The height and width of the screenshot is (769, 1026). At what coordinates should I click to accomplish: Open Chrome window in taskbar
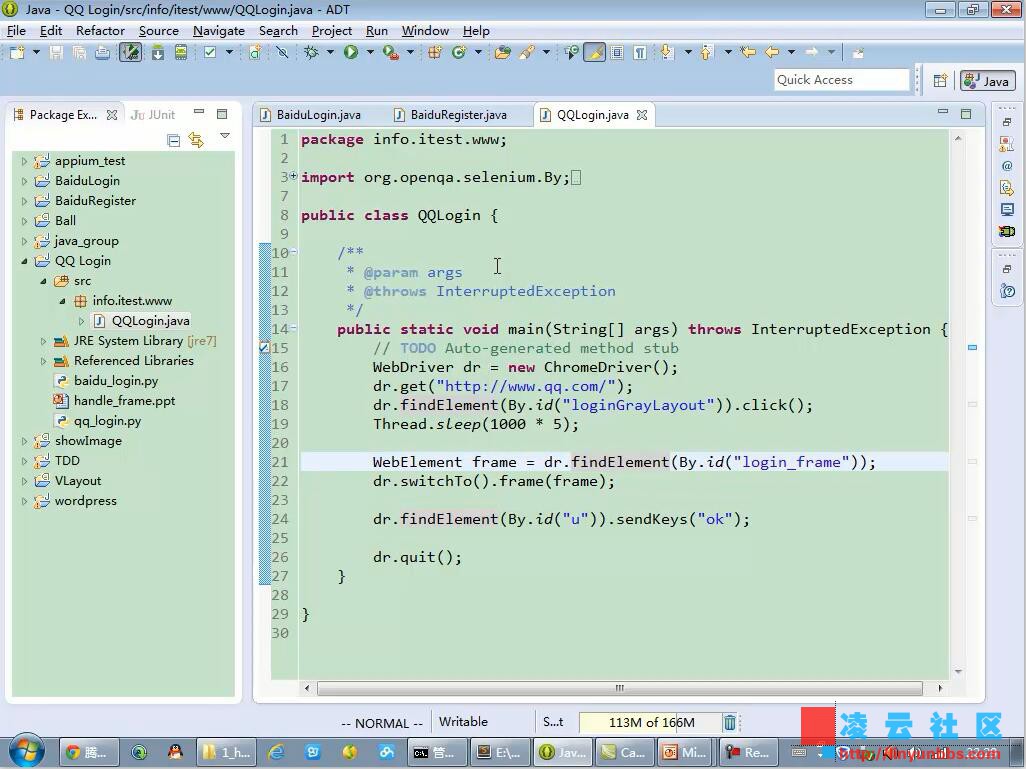click(x=90, y=753)
